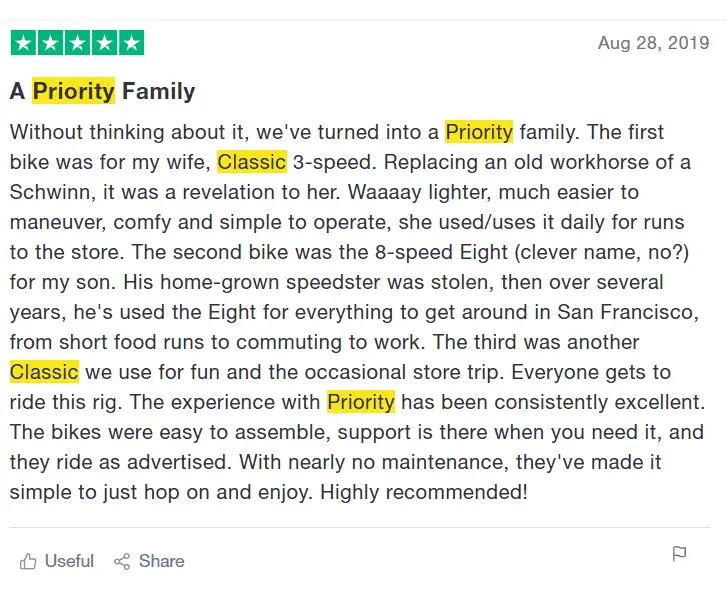The width and height of the screenshot is (727, 601).
Task: Select the fifth green rating star
Action: 132,43
